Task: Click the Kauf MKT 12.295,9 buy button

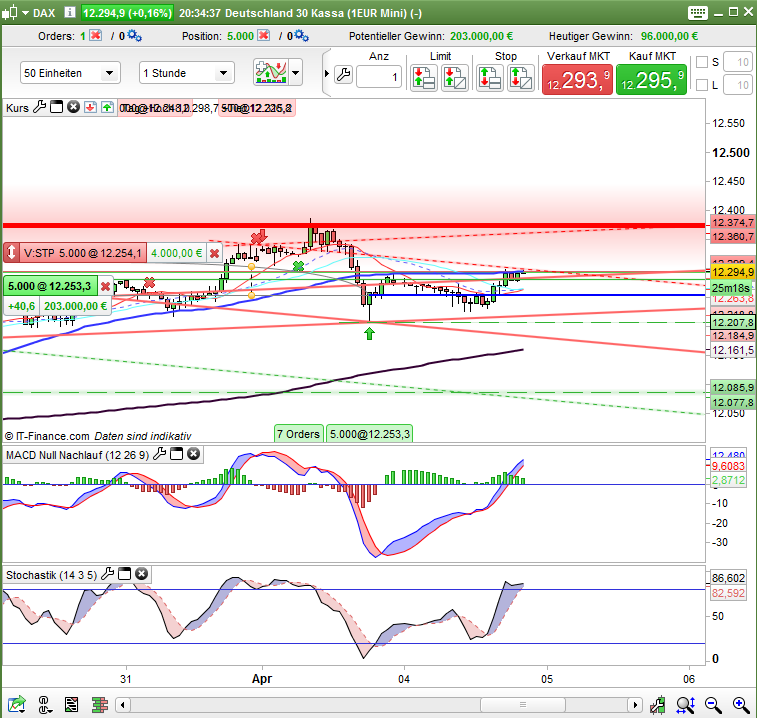Action: [x=651, y=79]
